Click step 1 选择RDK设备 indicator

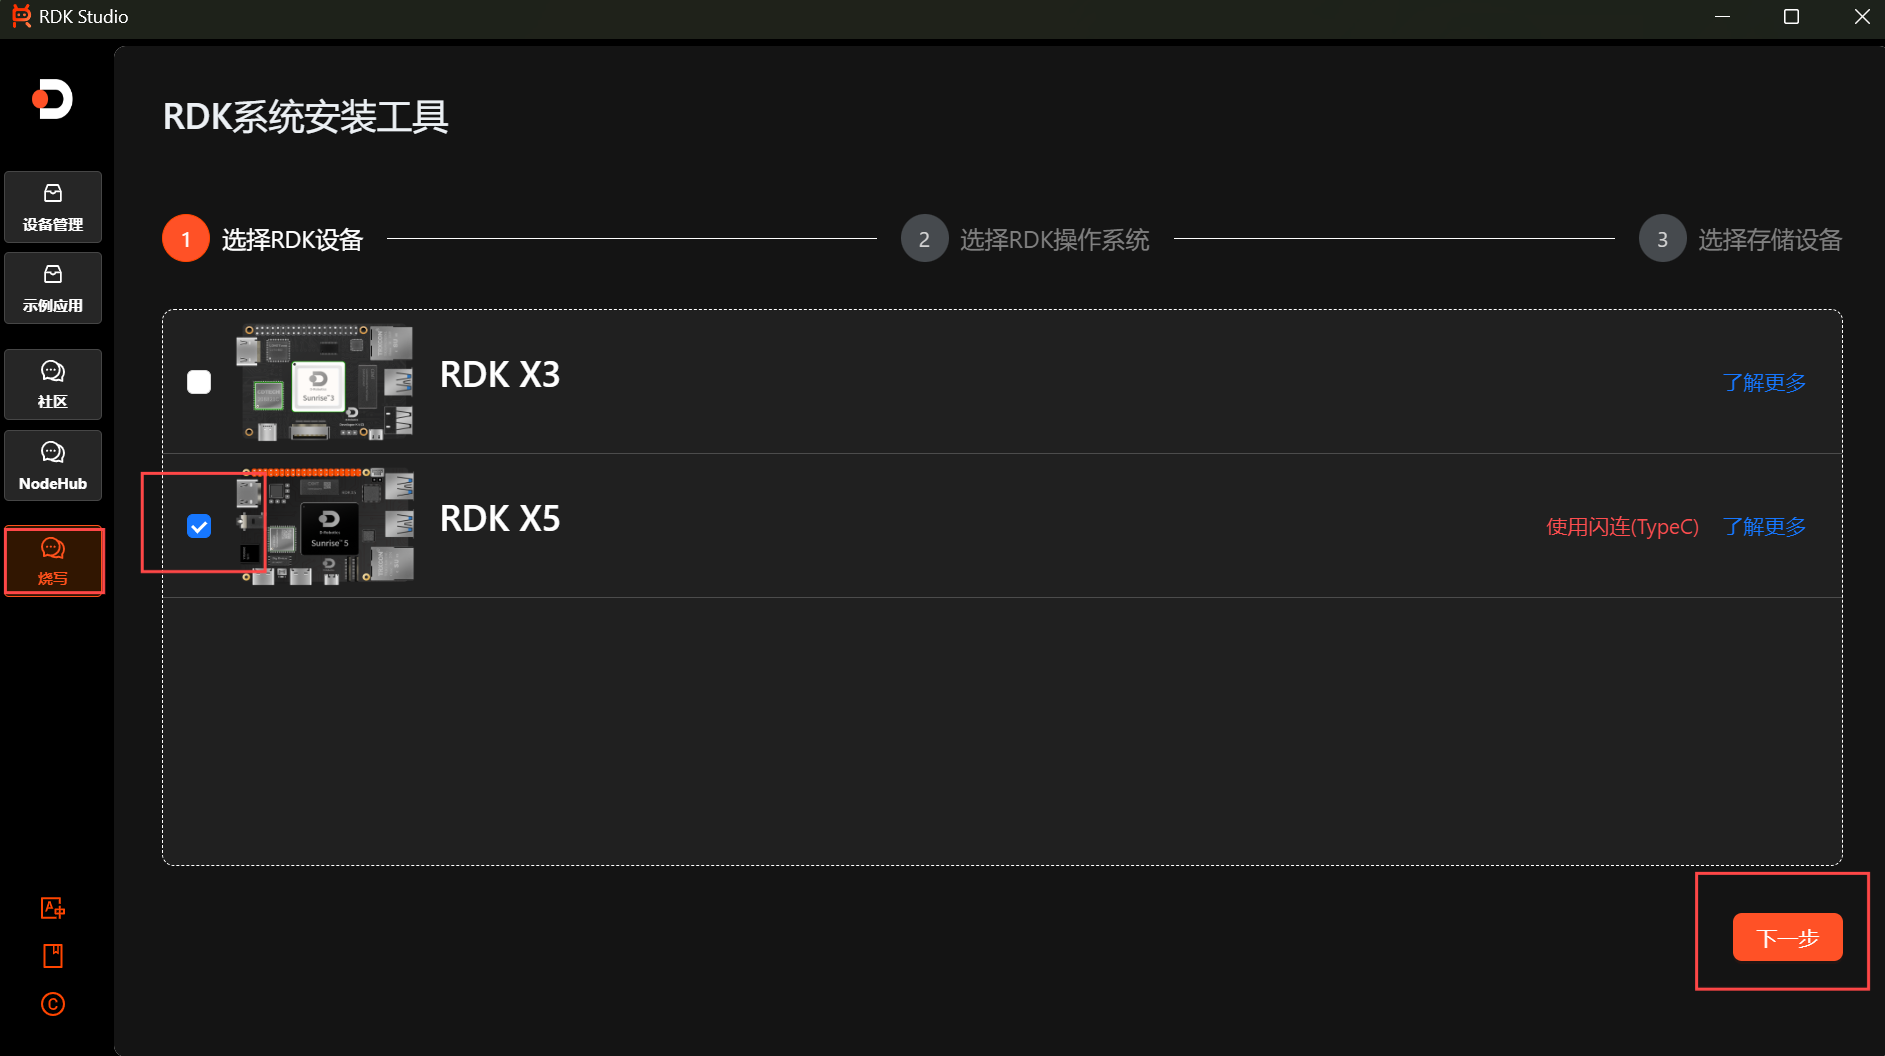click(x=185, y=238)
